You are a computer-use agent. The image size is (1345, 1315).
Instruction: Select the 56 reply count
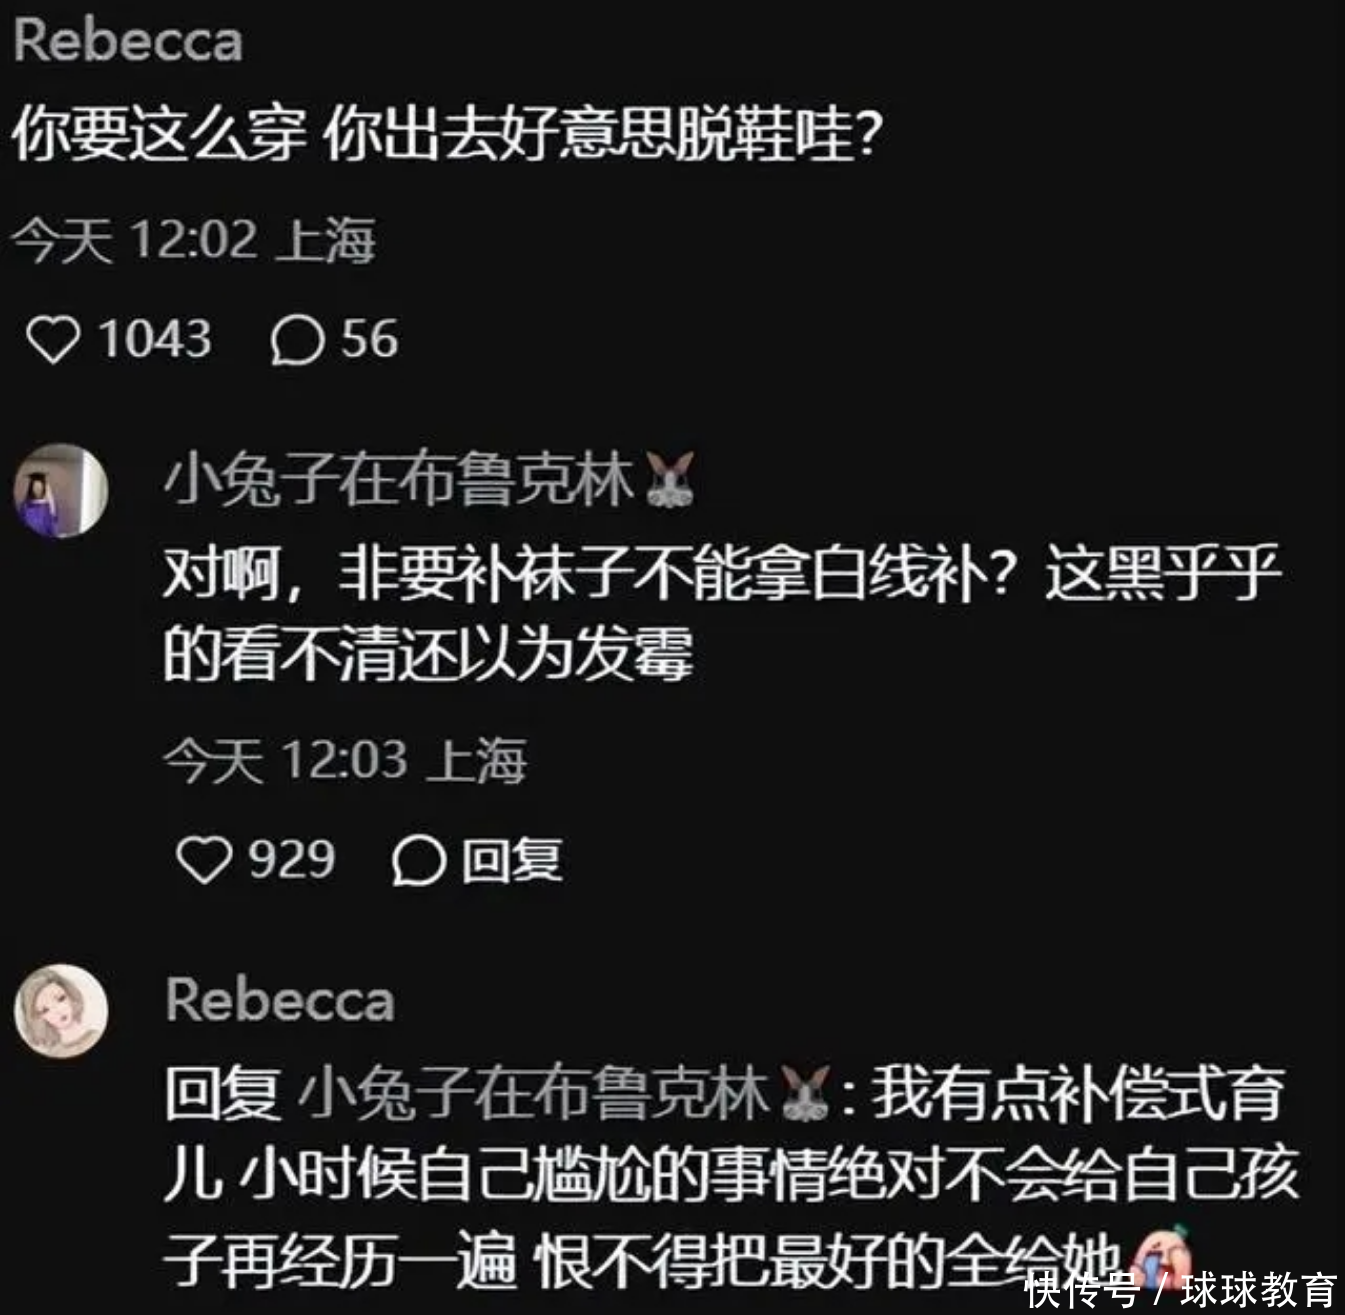tap(369, 339)
